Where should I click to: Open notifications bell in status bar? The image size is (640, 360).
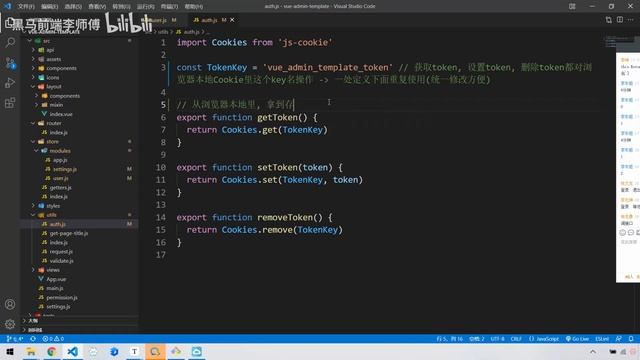pos(631,339)
